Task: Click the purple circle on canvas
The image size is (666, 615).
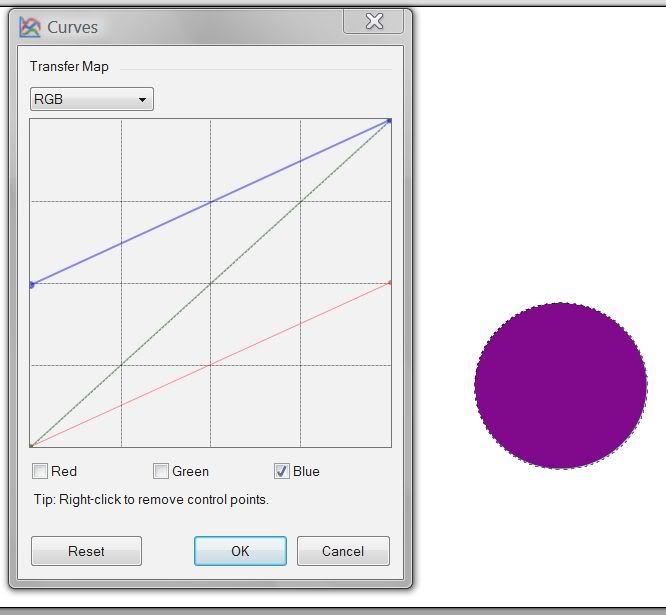Action: pos(561,386)
